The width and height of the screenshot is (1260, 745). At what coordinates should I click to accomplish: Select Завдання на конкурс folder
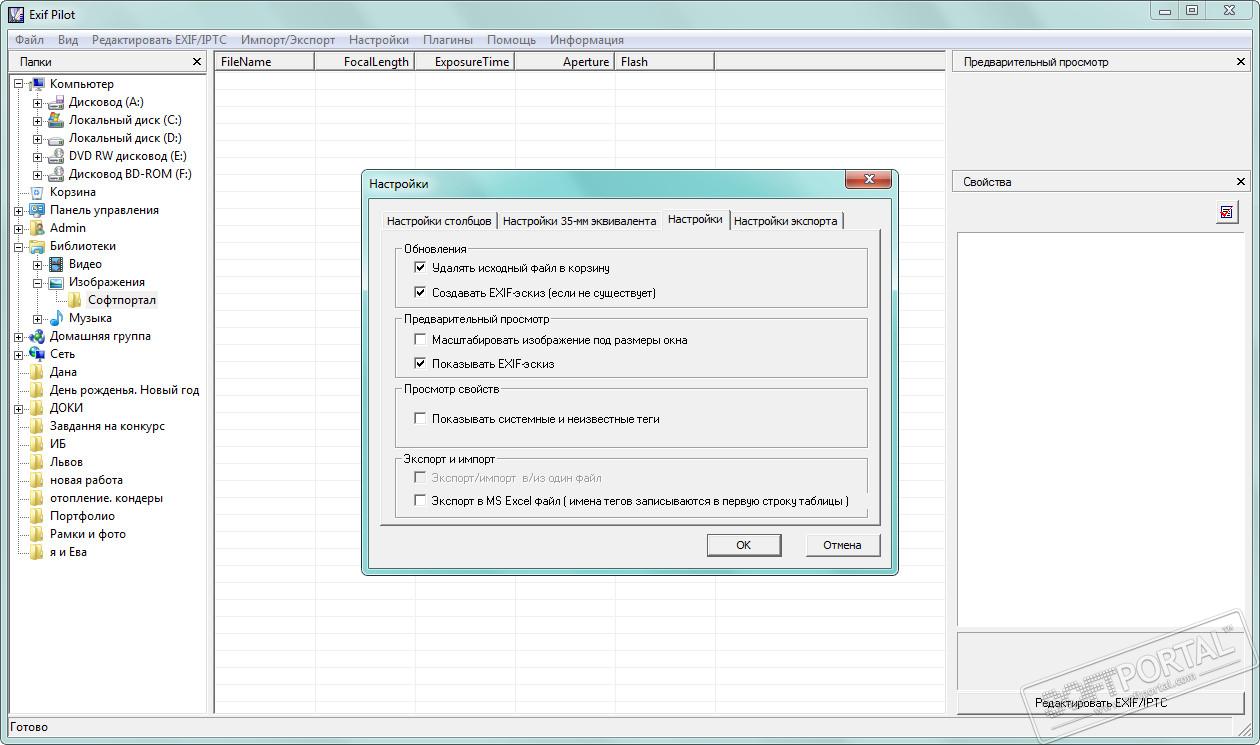107,426
